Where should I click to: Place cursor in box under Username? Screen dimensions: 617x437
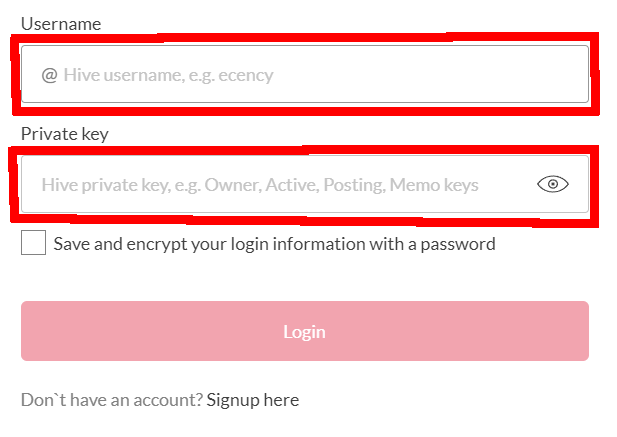305,74
